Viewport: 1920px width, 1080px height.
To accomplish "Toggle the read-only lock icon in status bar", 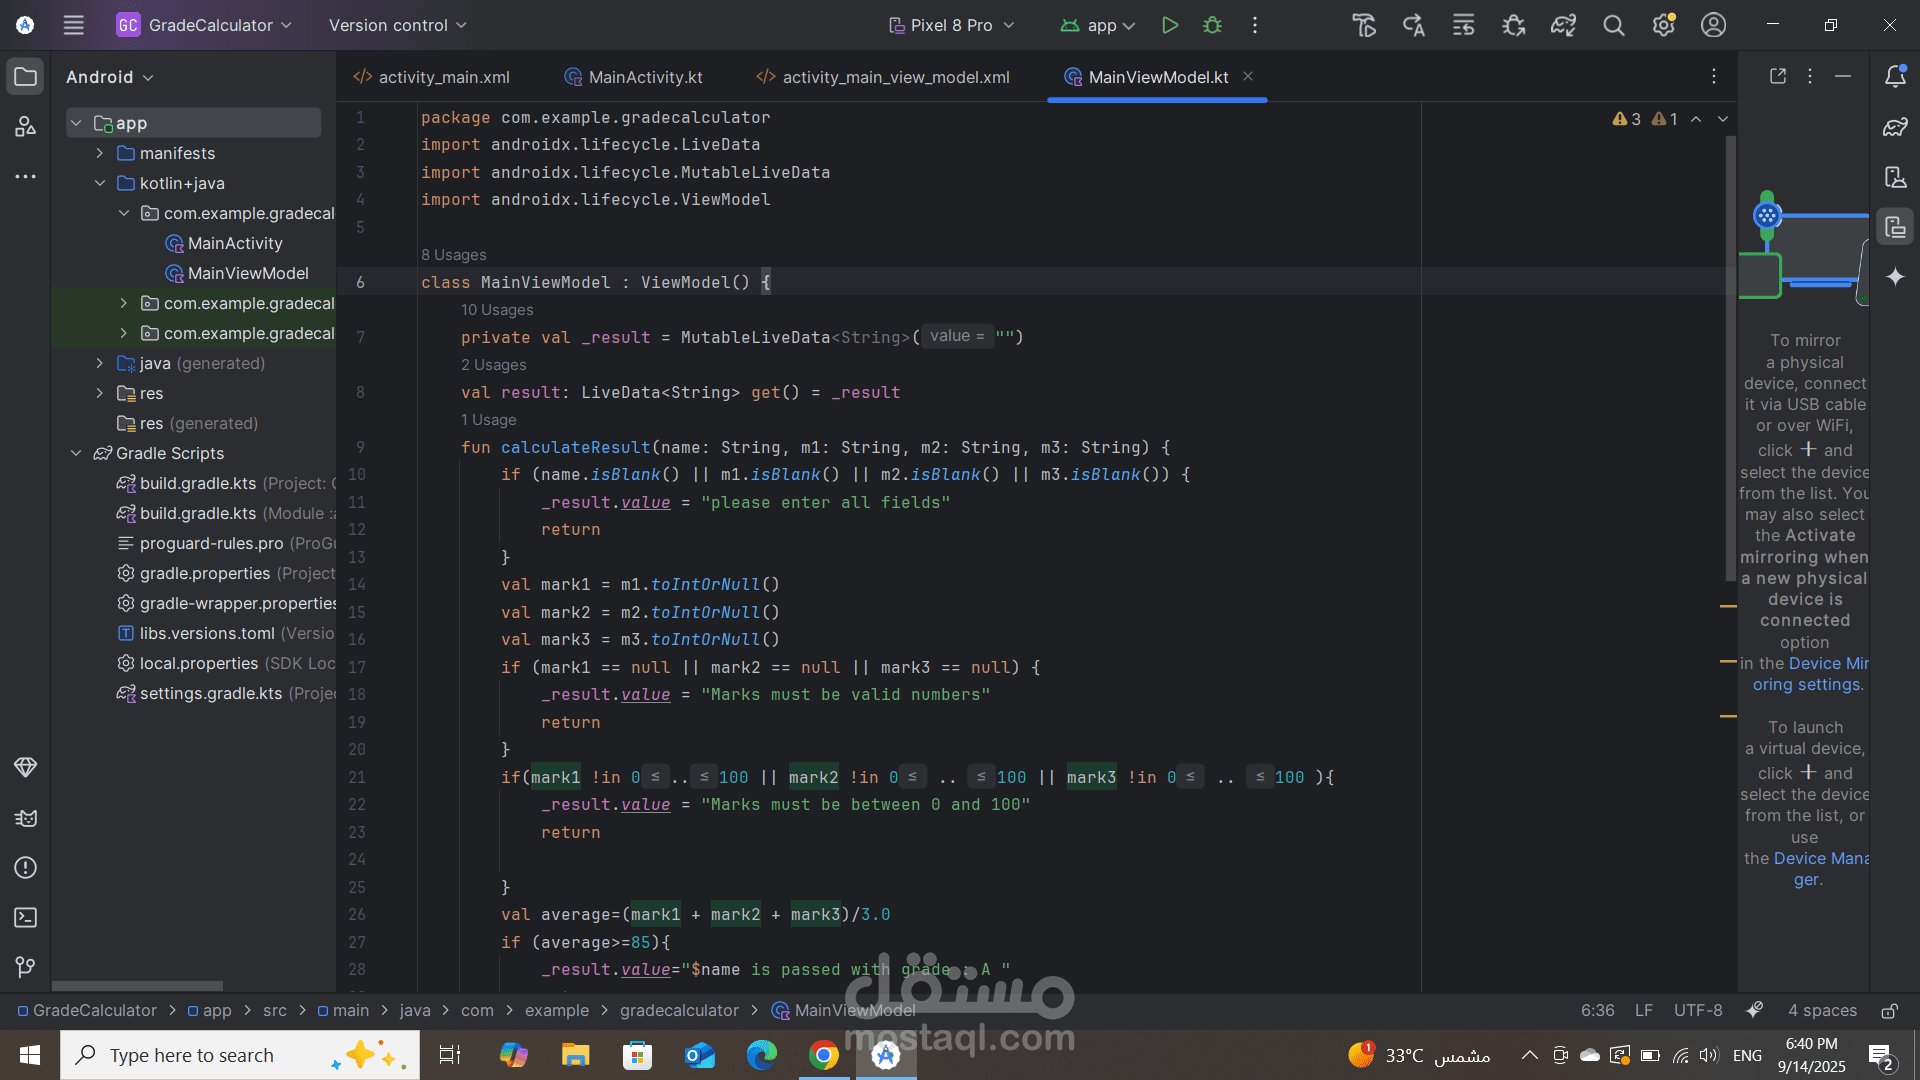I will click(1889, 1011).
